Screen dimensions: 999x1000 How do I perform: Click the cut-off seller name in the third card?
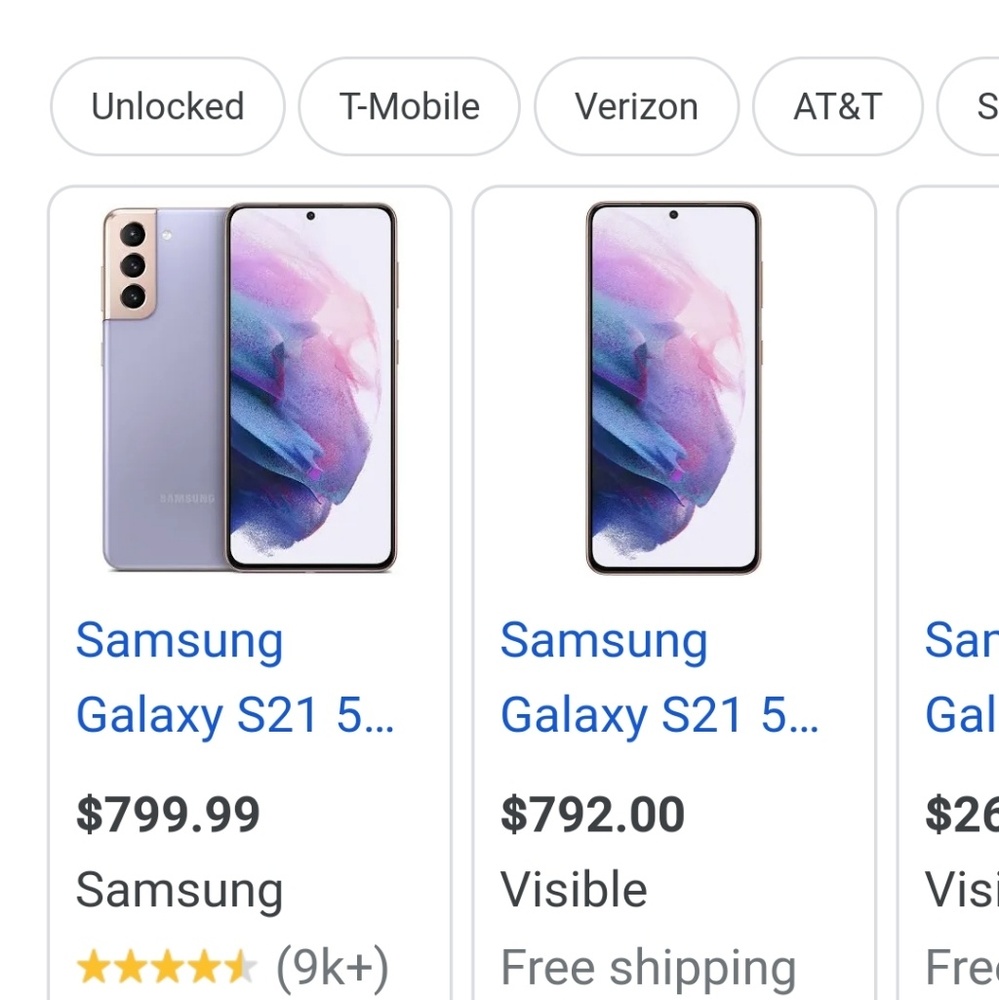(961, 890)
